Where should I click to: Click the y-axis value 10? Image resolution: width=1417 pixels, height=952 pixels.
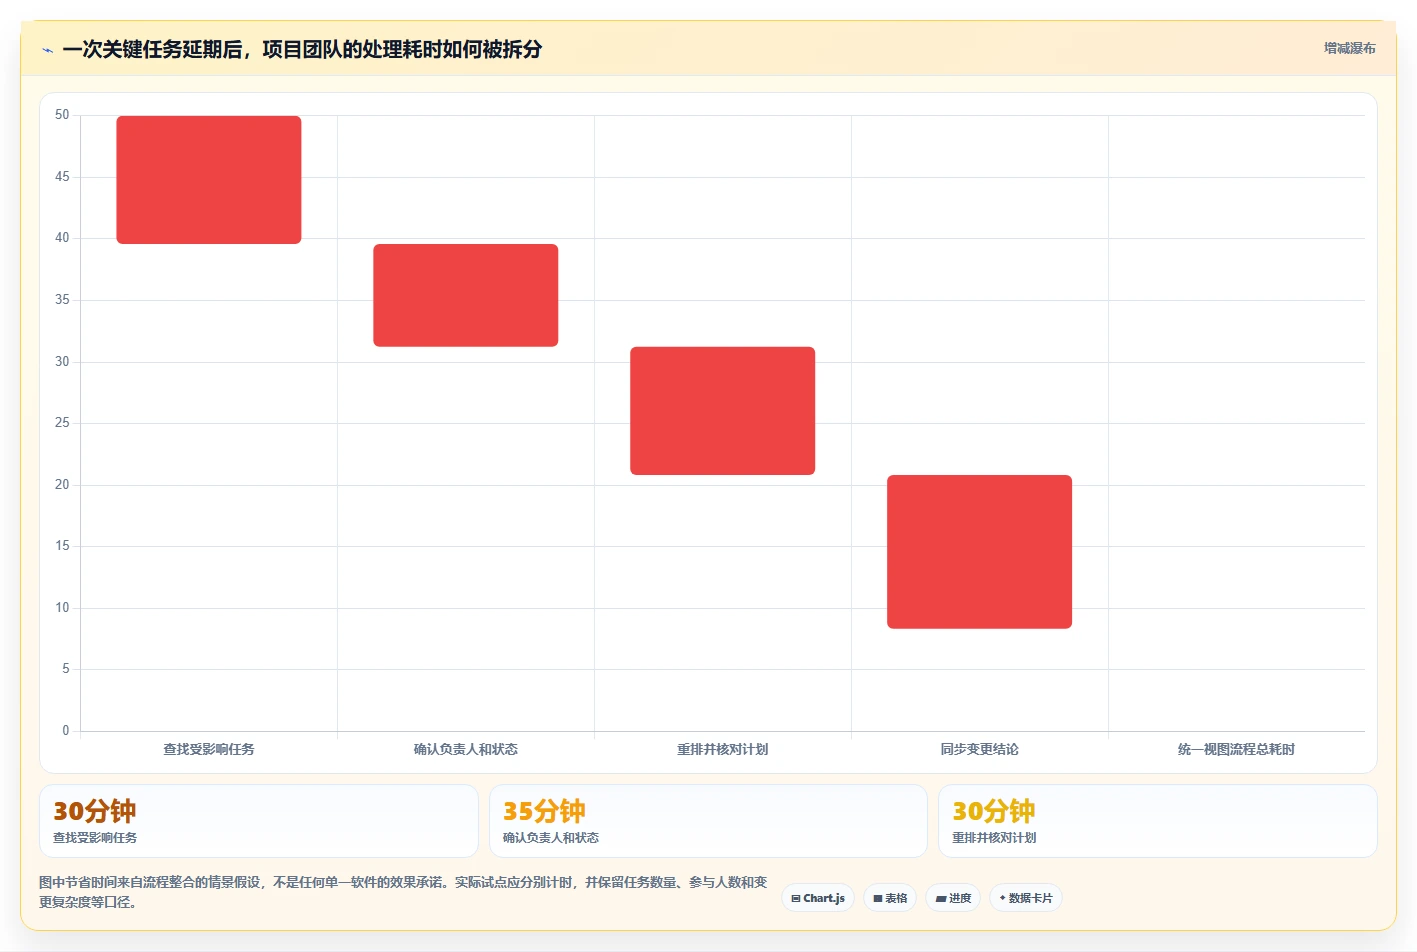[x=62, y=608]
